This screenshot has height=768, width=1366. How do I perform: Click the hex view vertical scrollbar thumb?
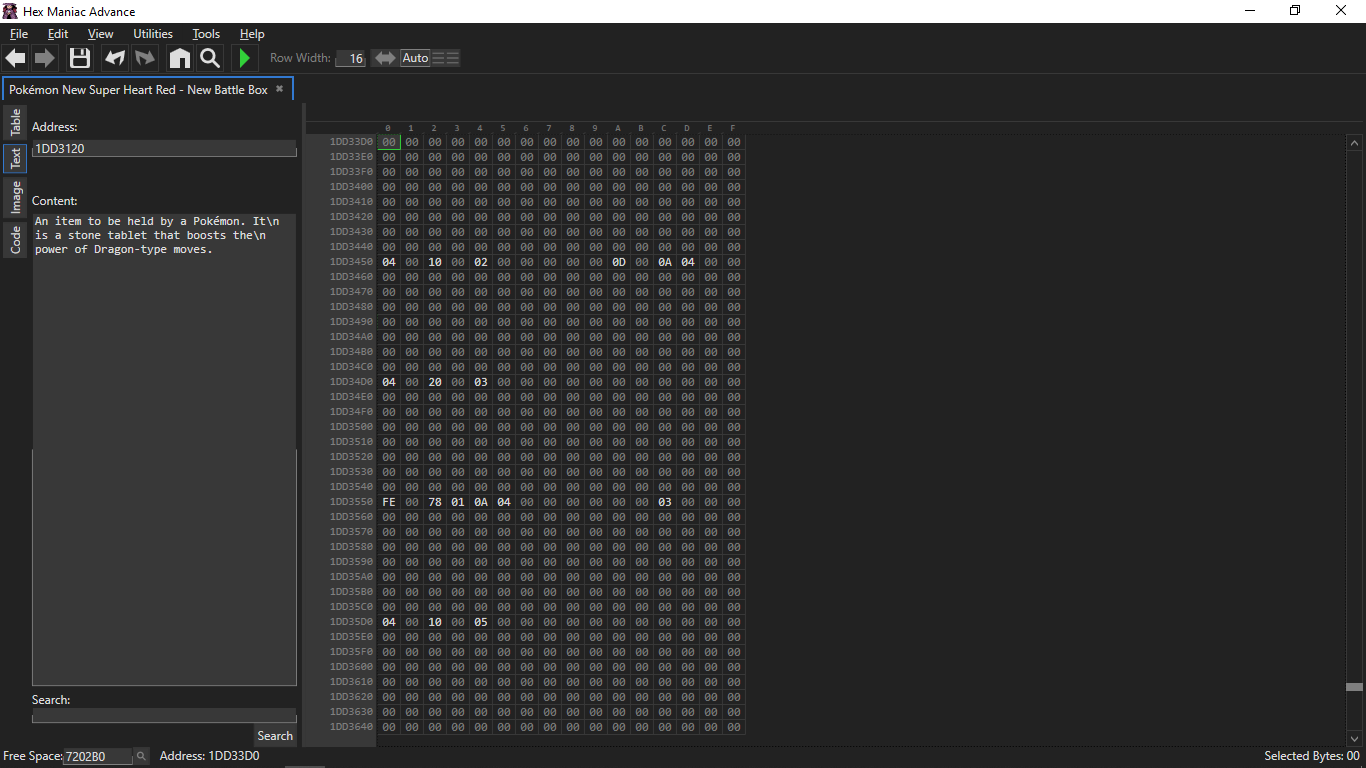[x=1354, y=687]
